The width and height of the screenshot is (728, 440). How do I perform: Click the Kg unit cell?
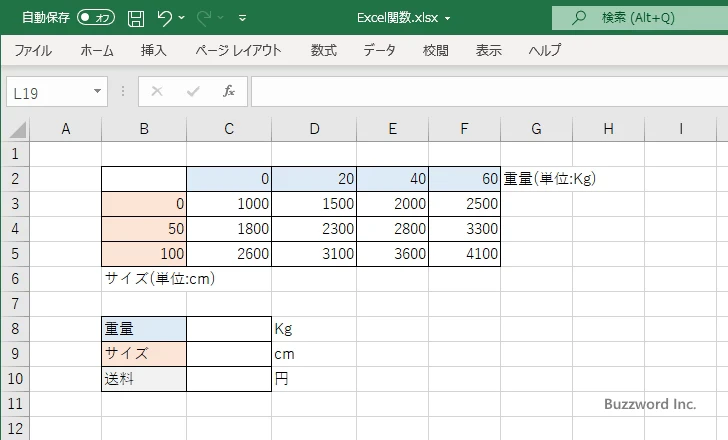[x=314, y=329]
